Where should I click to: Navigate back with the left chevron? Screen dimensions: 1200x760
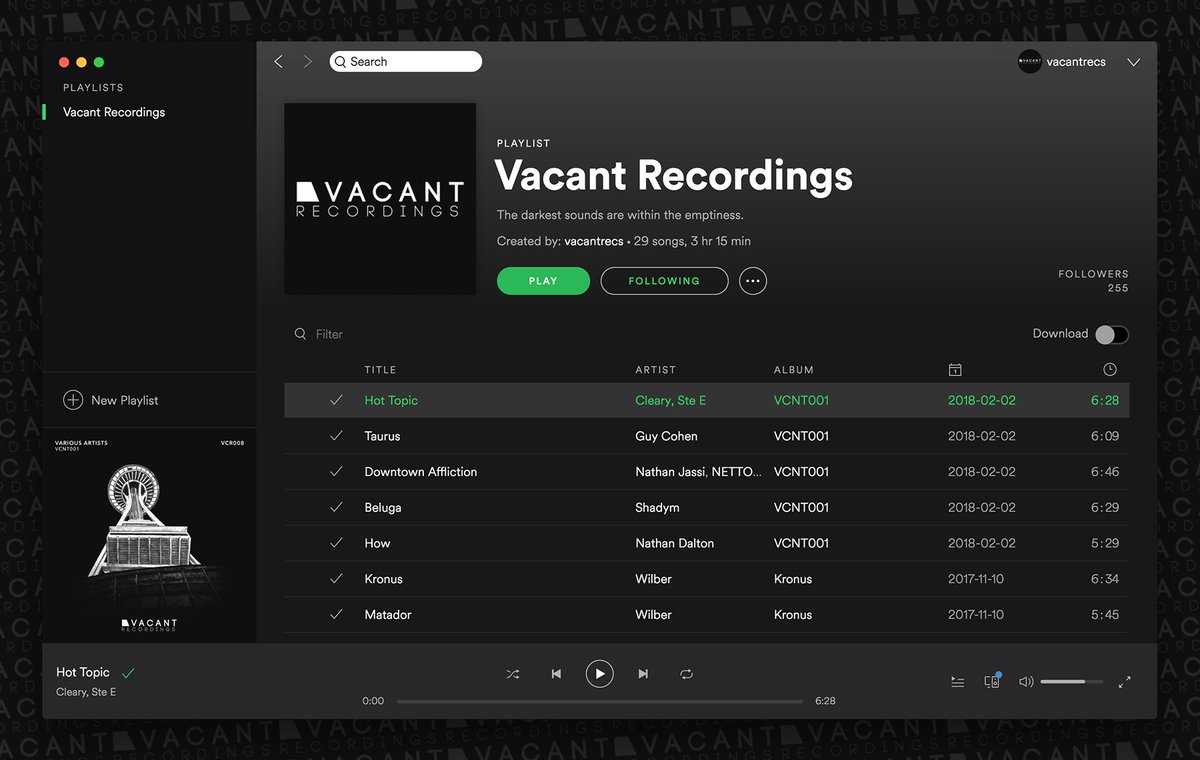pos(278,61)
